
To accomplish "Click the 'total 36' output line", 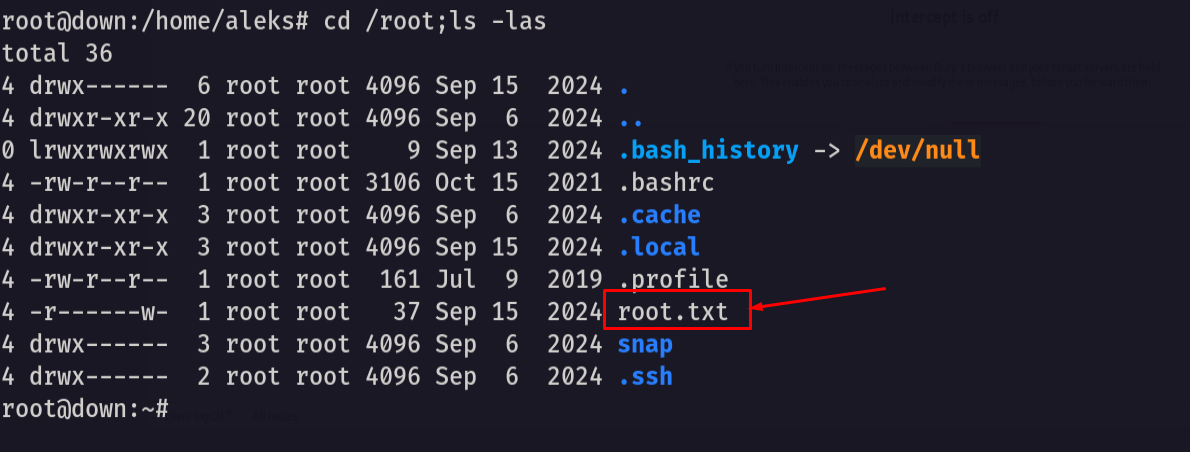I will coord(57,54).
